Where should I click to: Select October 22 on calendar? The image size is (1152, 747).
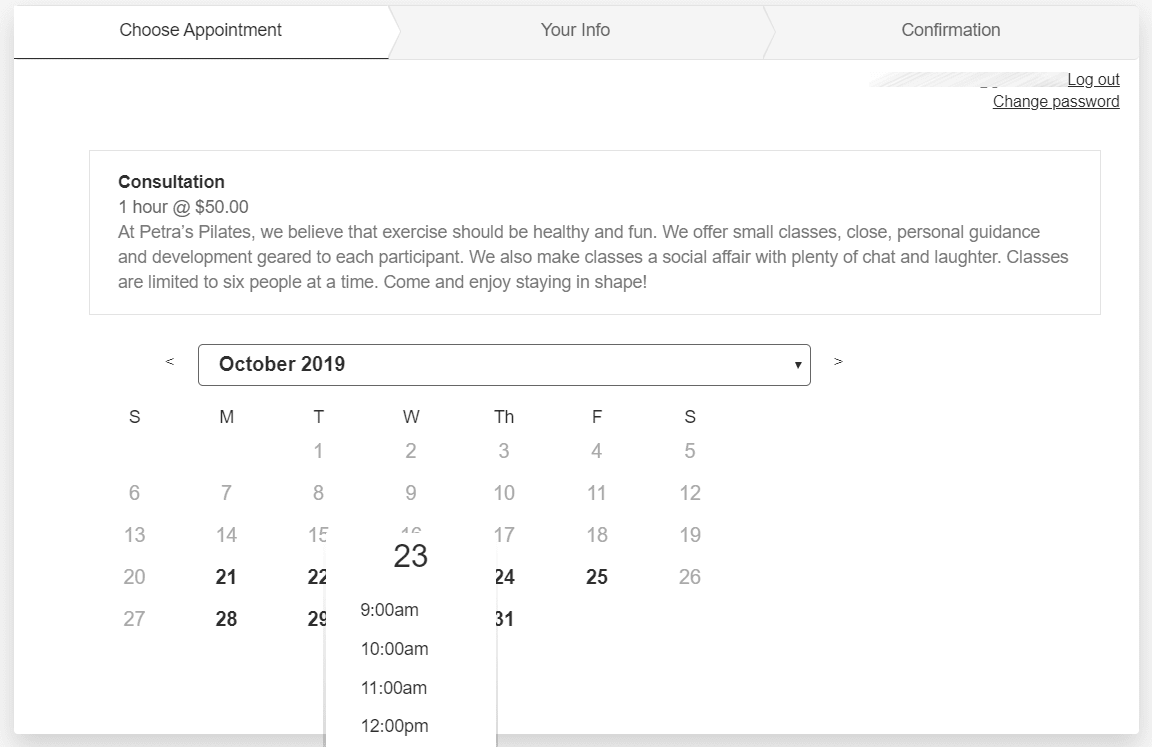point(316,577)
